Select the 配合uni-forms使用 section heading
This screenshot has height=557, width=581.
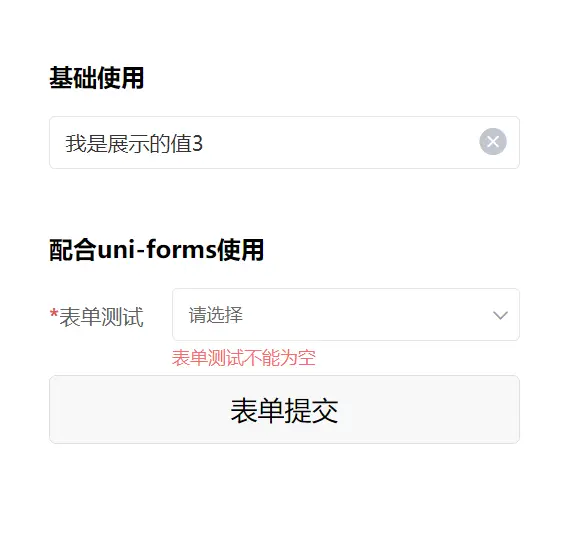point(156,250)
